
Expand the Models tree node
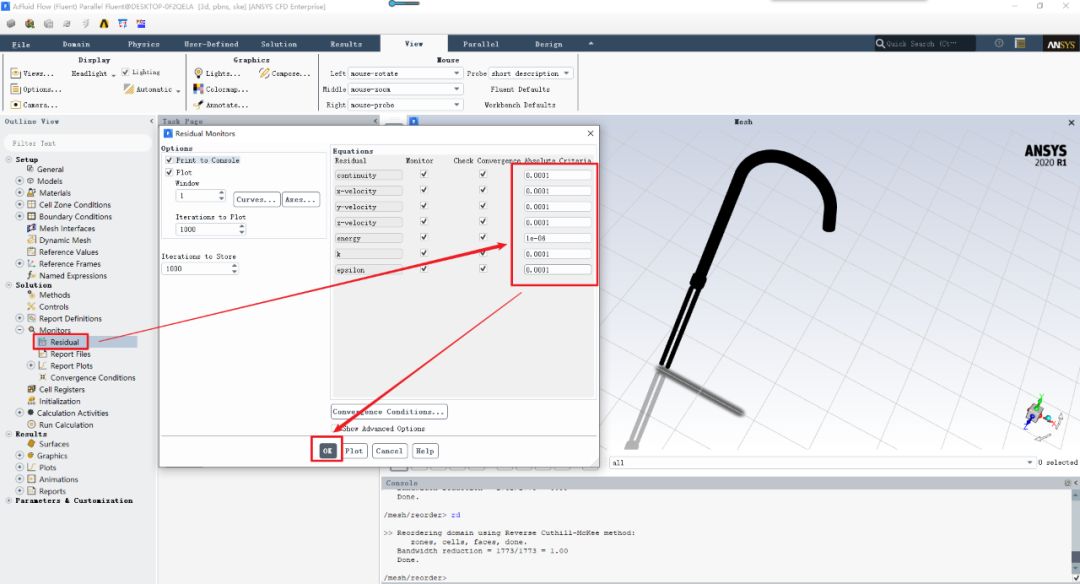(x=19, y=180)
